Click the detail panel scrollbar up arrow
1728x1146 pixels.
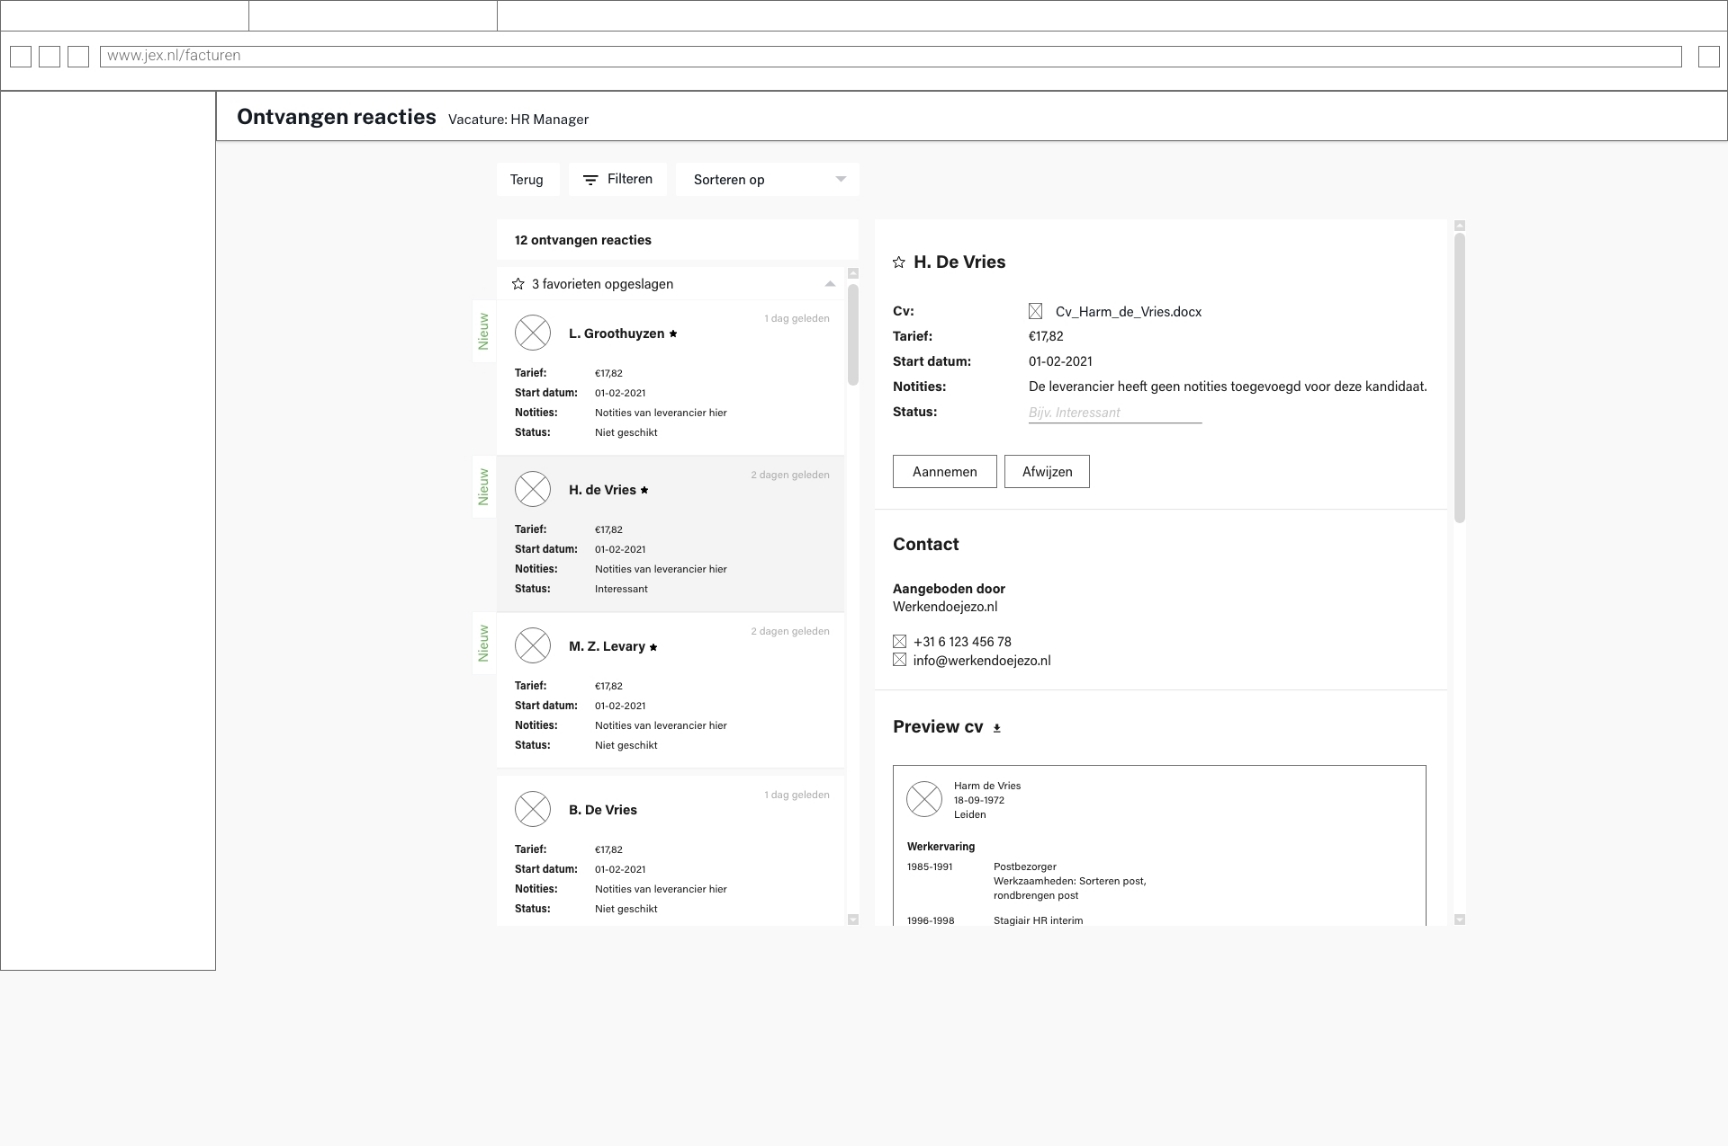[1460, 226]
